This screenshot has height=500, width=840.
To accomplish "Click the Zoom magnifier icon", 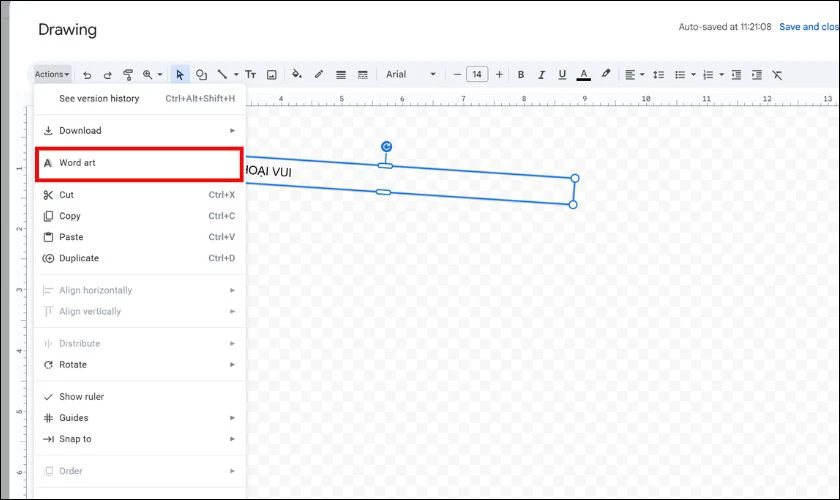I will [x=147, y=74].
